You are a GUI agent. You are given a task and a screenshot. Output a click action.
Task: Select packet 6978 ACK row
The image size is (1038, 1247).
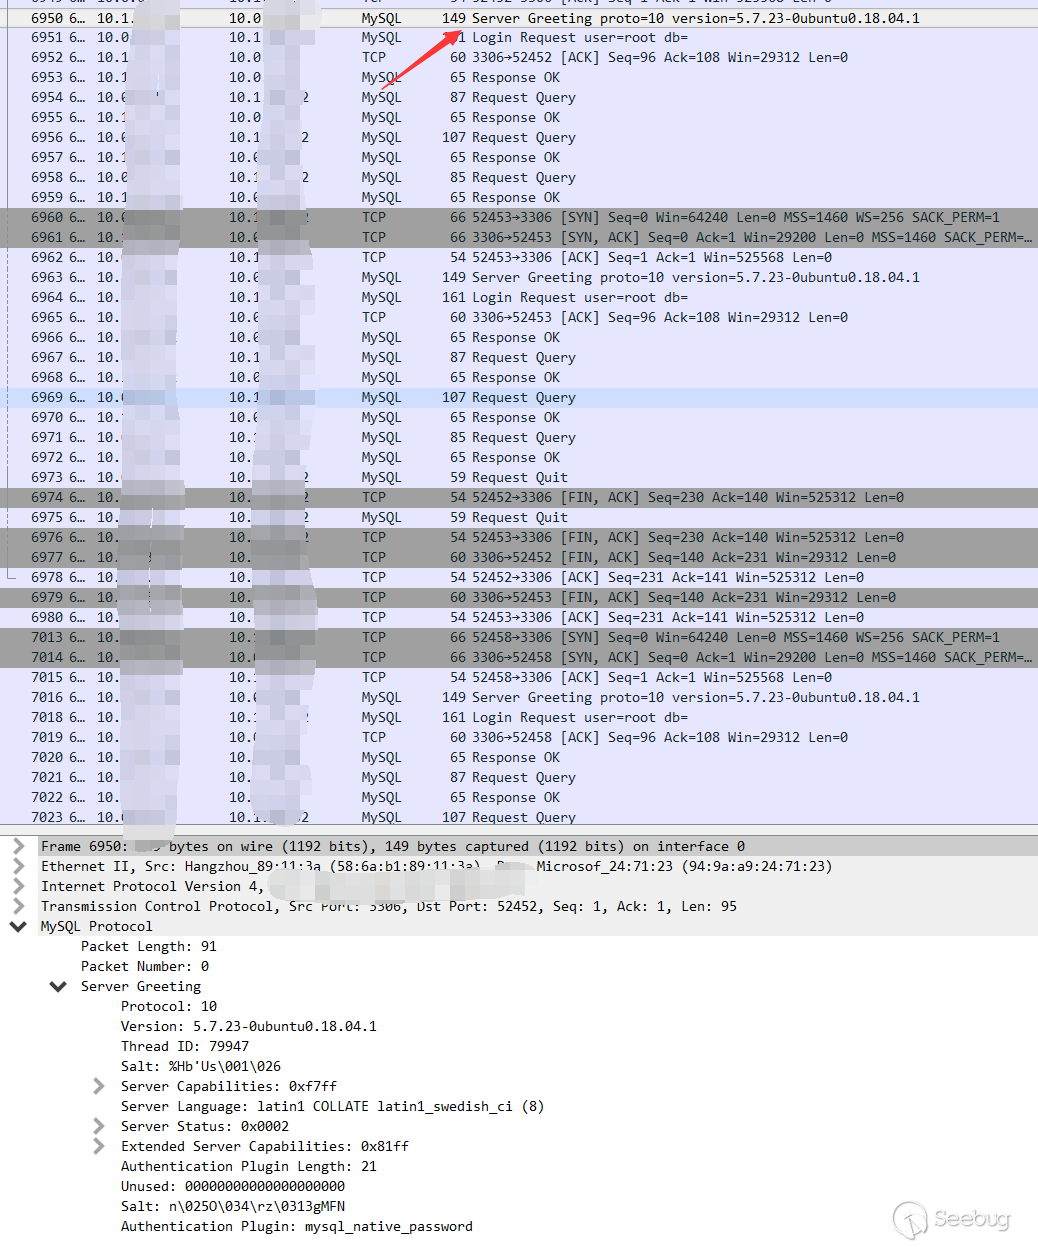[519, 578]
